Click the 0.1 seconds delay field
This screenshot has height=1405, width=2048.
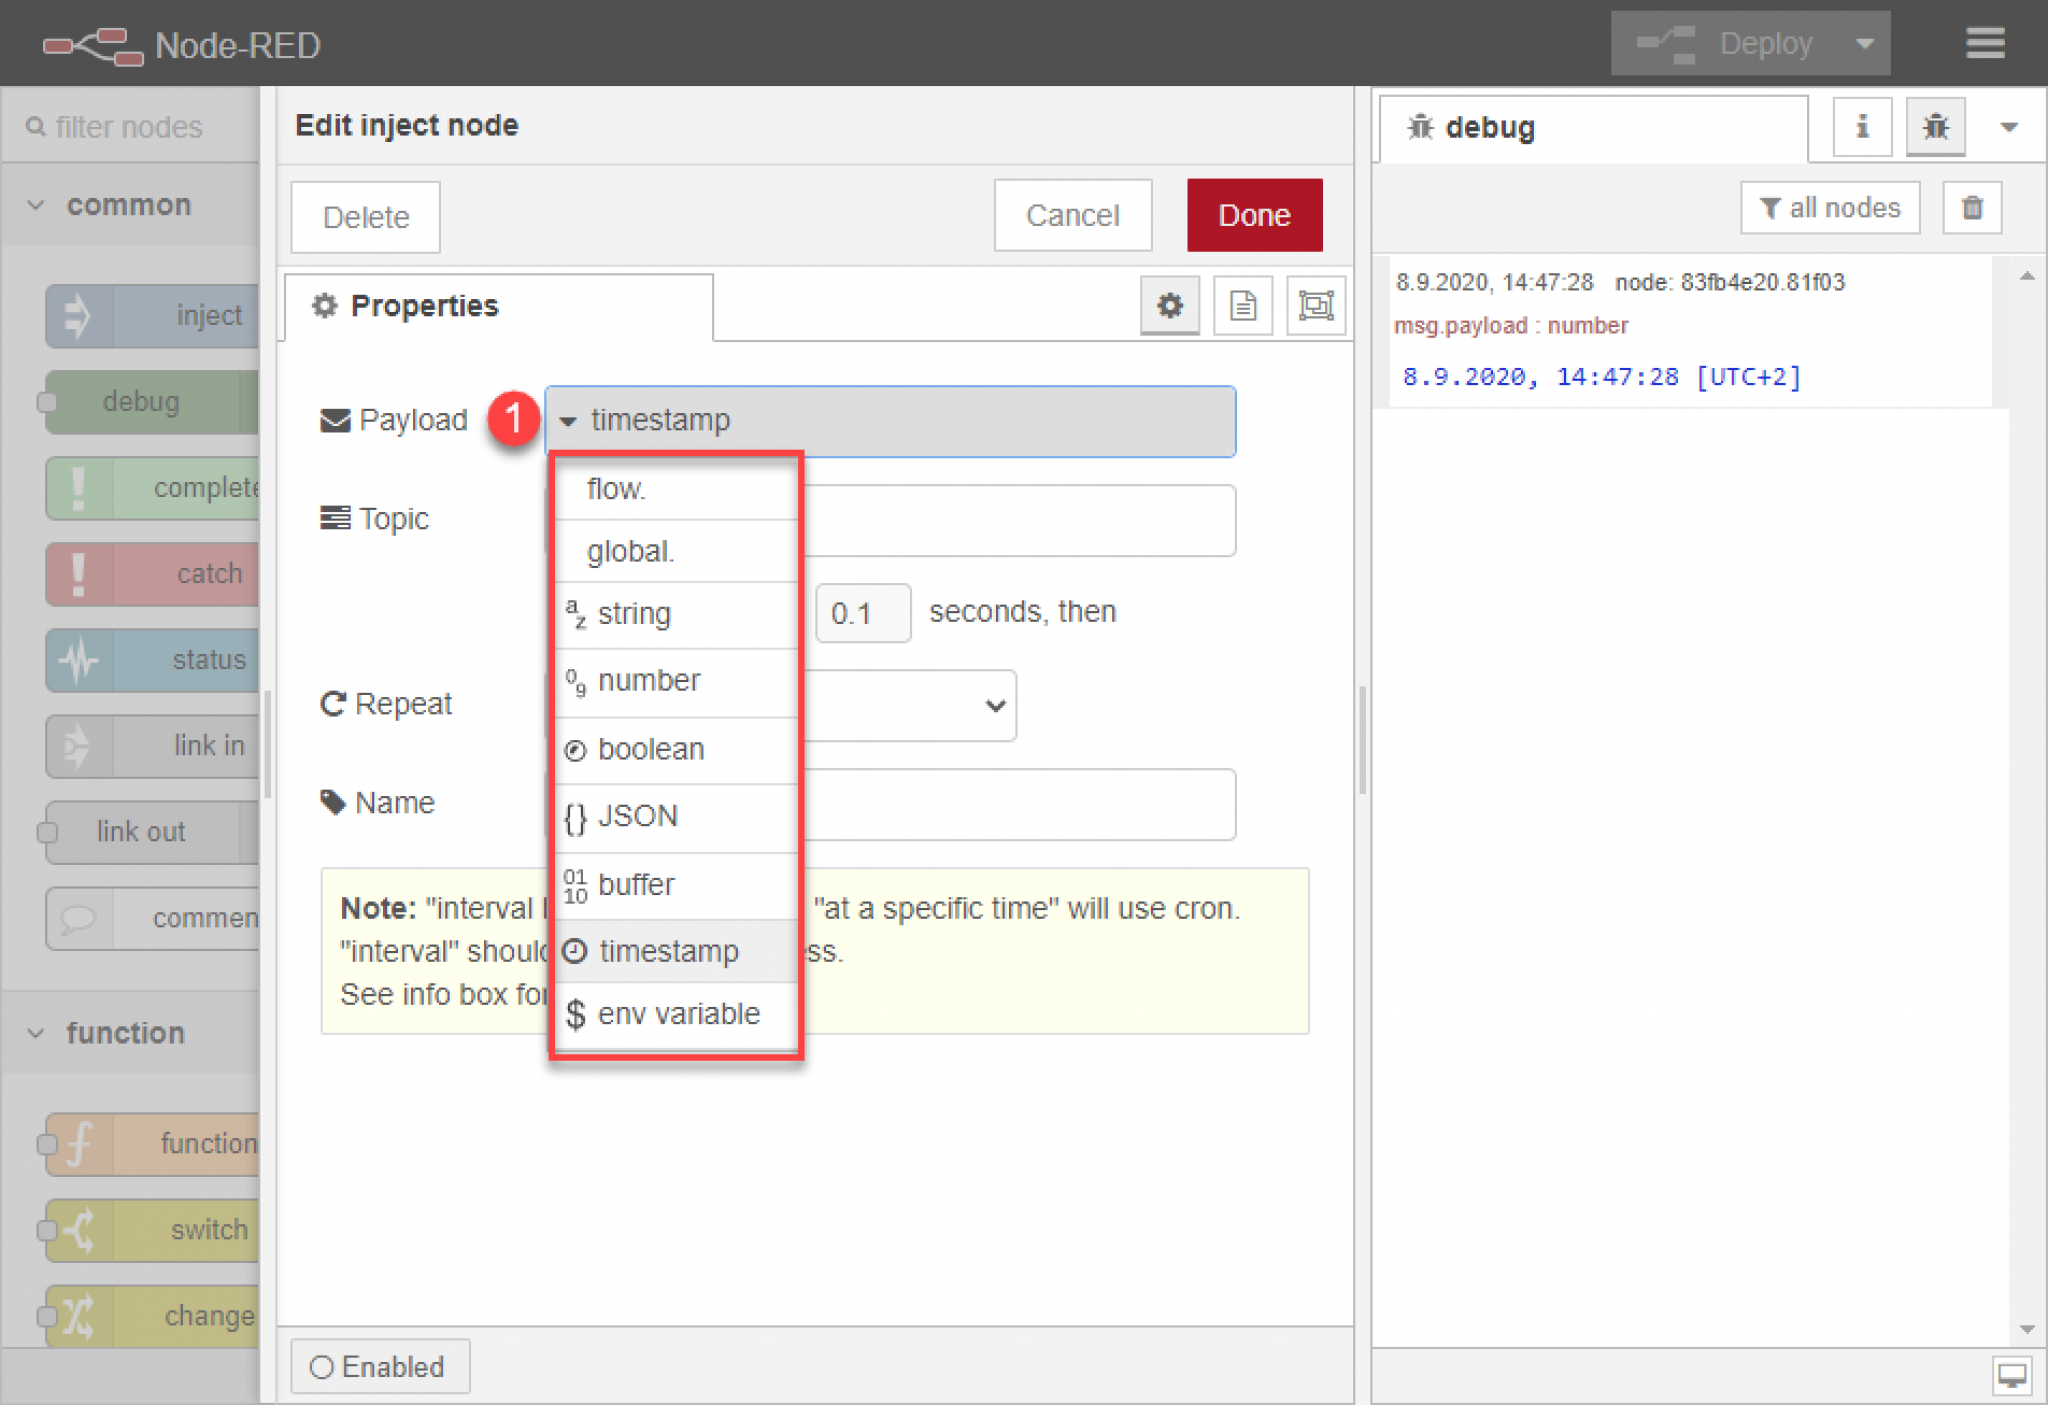tap(862, 613)
